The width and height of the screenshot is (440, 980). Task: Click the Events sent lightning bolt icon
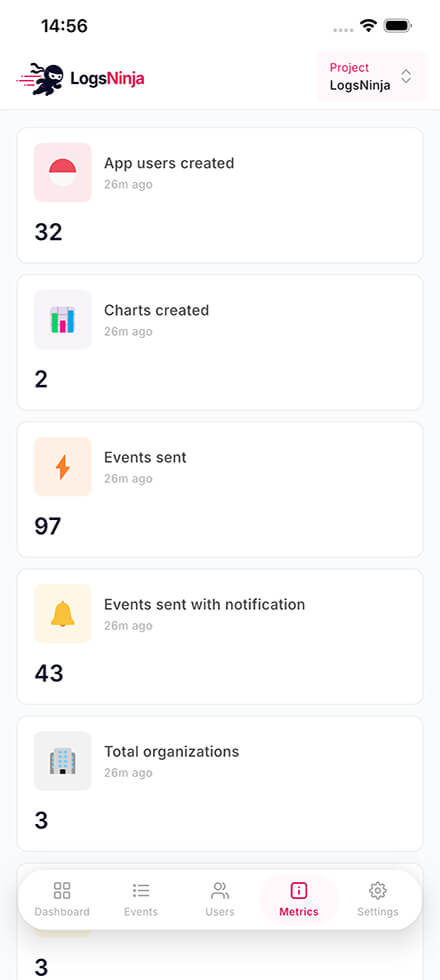(x=62, y=467)
